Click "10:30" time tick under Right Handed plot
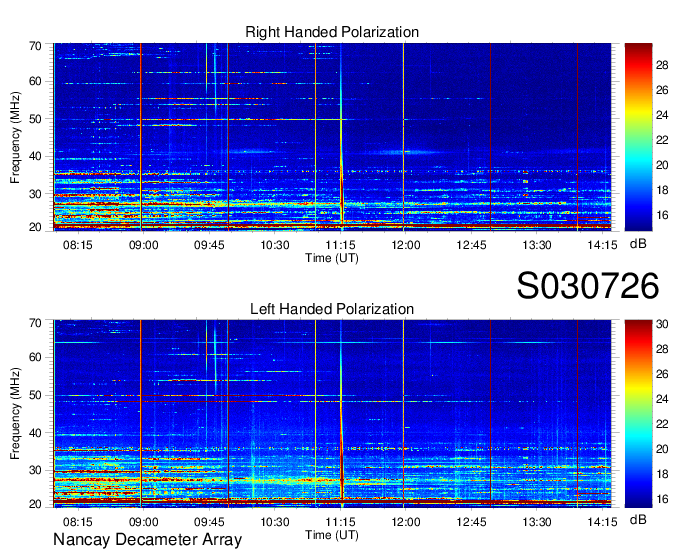 tap(275, 245)
